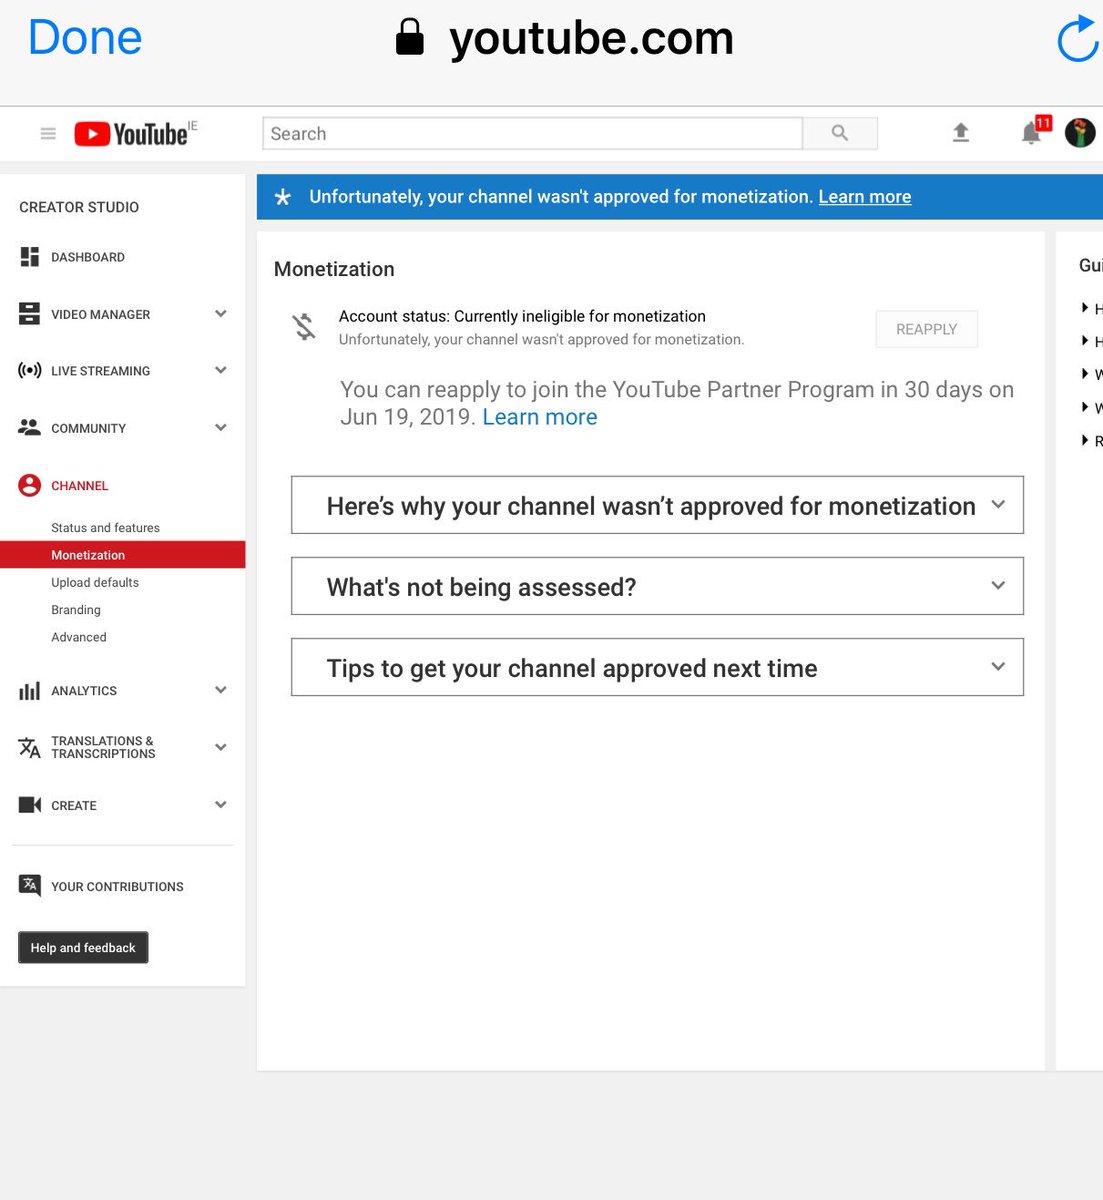The image size is (1103, 1200).
Task: Click the "Account status" text line
Action: 522,316
